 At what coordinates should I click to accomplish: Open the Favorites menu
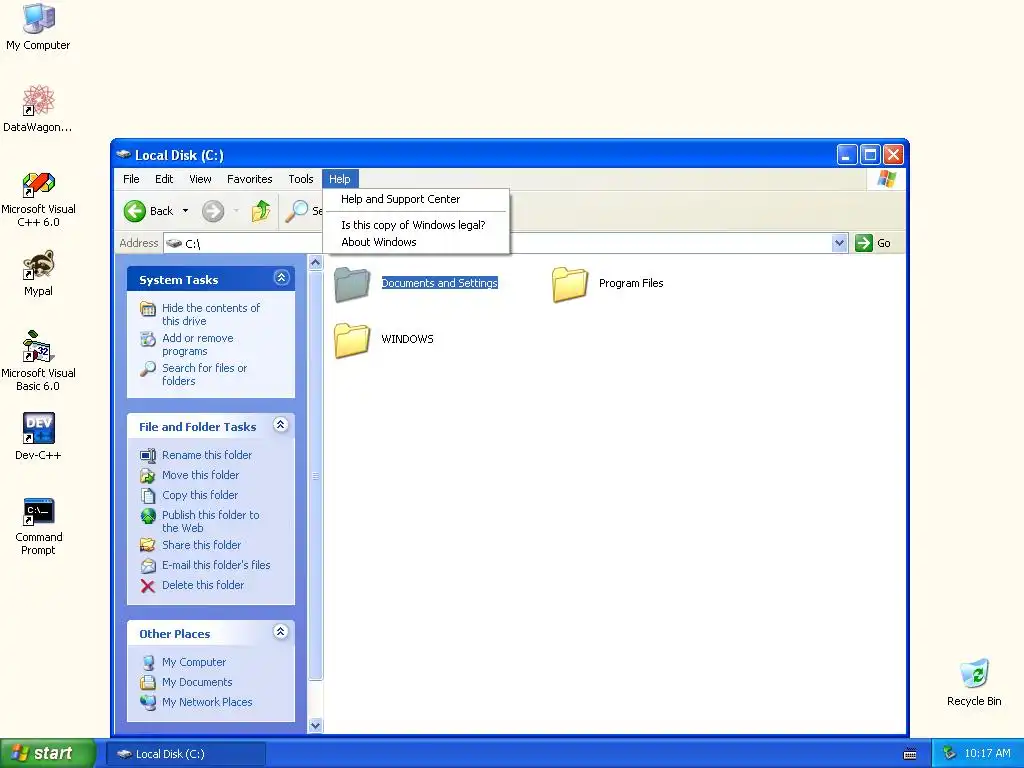249,179
